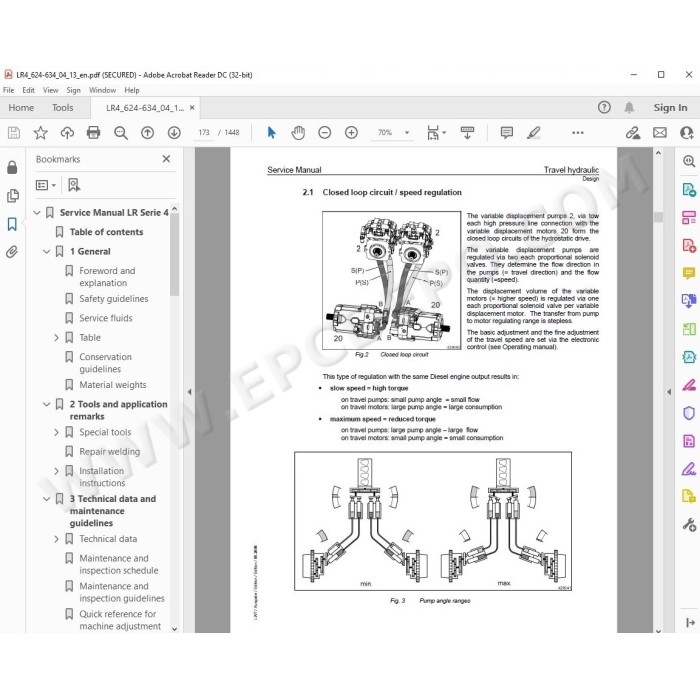Screen dimensions: 700x700
Task: Switch to the Tools tab
Action: point(62,108)
